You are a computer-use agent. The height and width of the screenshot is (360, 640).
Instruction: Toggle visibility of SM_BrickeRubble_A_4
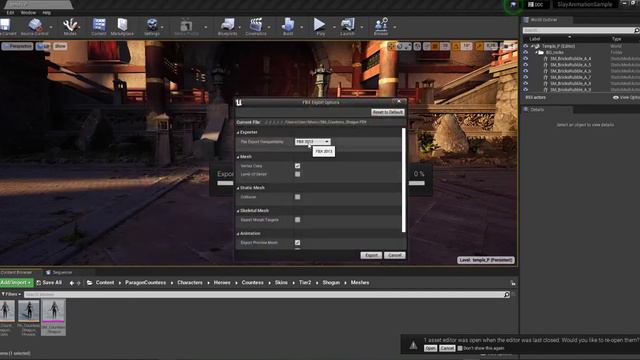tap(526, 58)
